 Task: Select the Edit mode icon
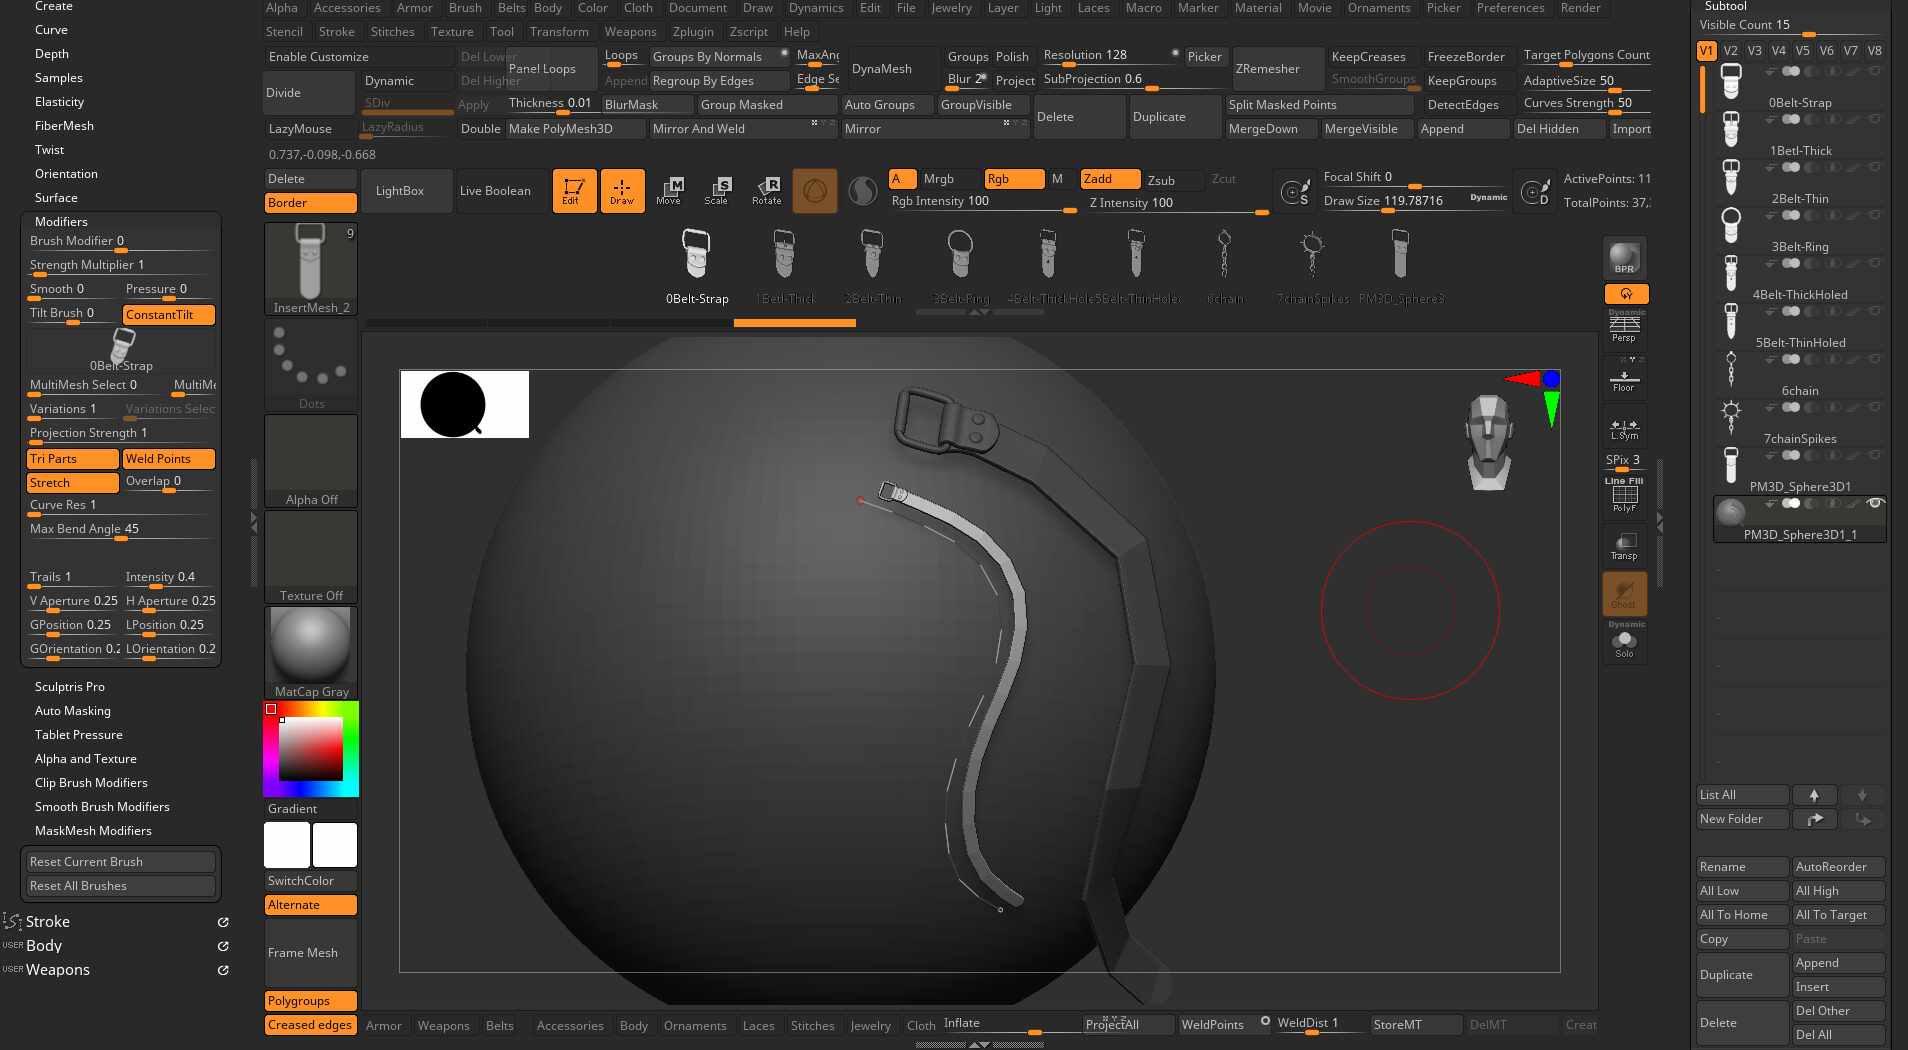tap(574, 190)
